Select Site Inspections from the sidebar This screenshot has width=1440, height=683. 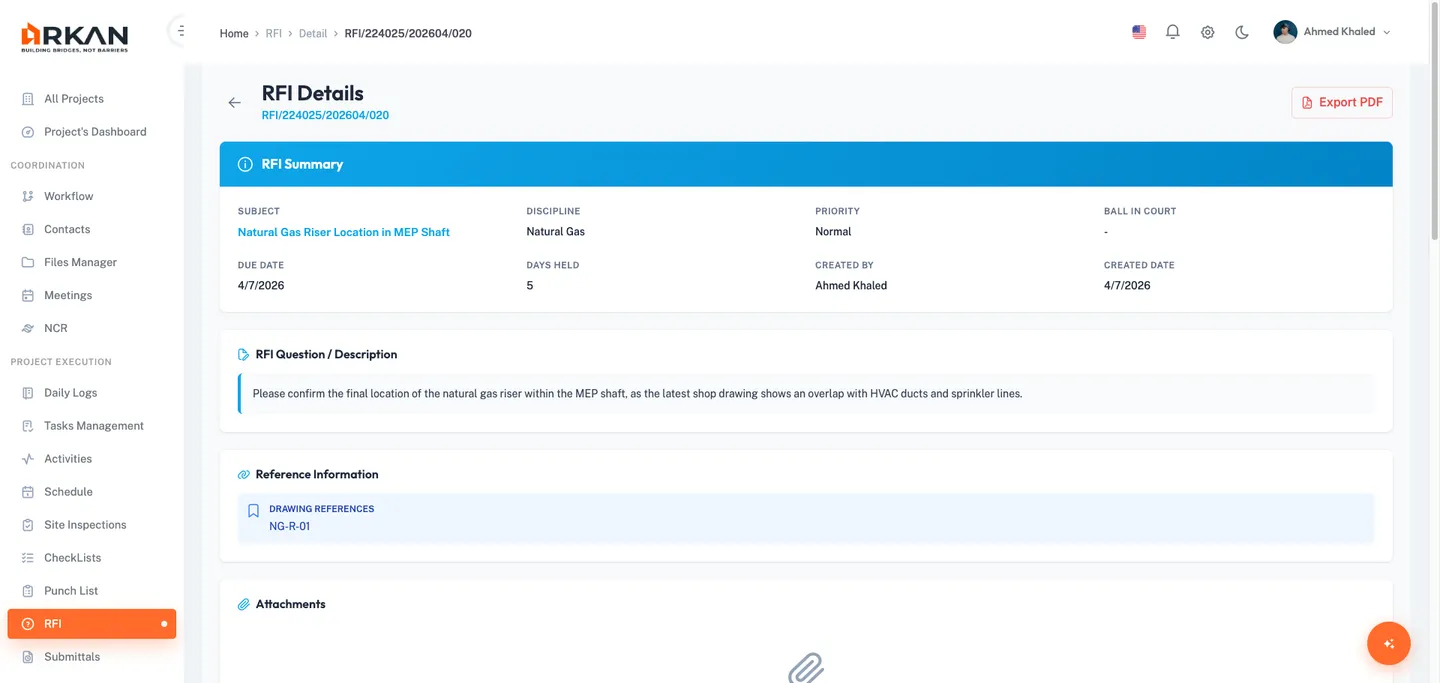click(x=85, y=525)
